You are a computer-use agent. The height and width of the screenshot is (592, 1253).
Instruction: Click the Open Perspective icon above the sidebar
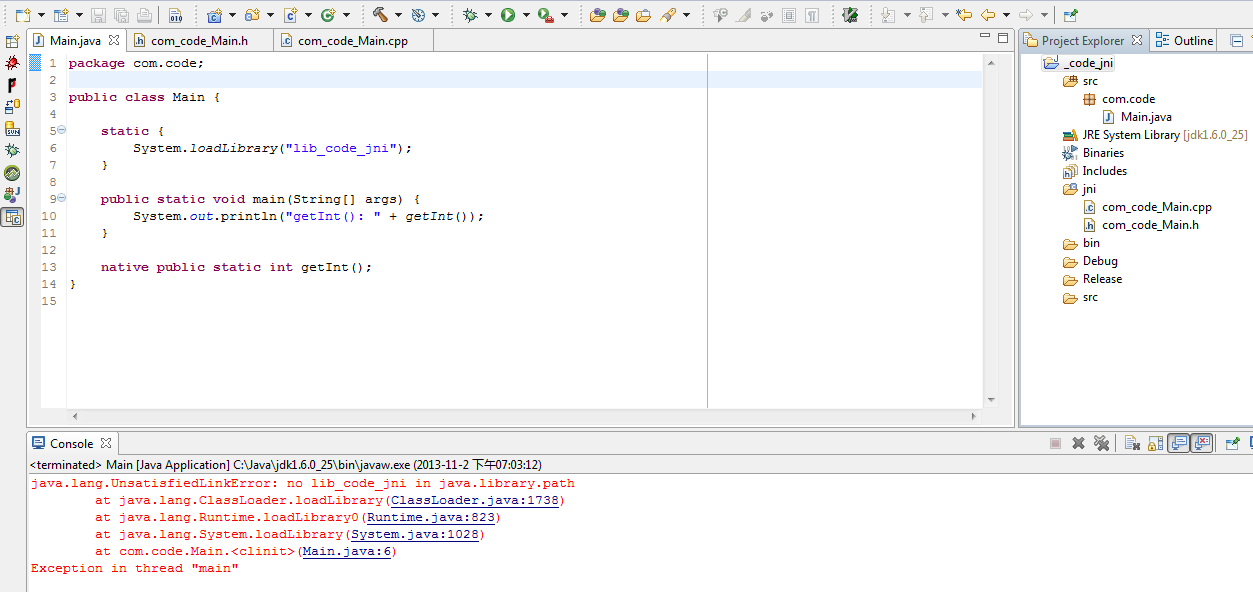pos(12,41)
